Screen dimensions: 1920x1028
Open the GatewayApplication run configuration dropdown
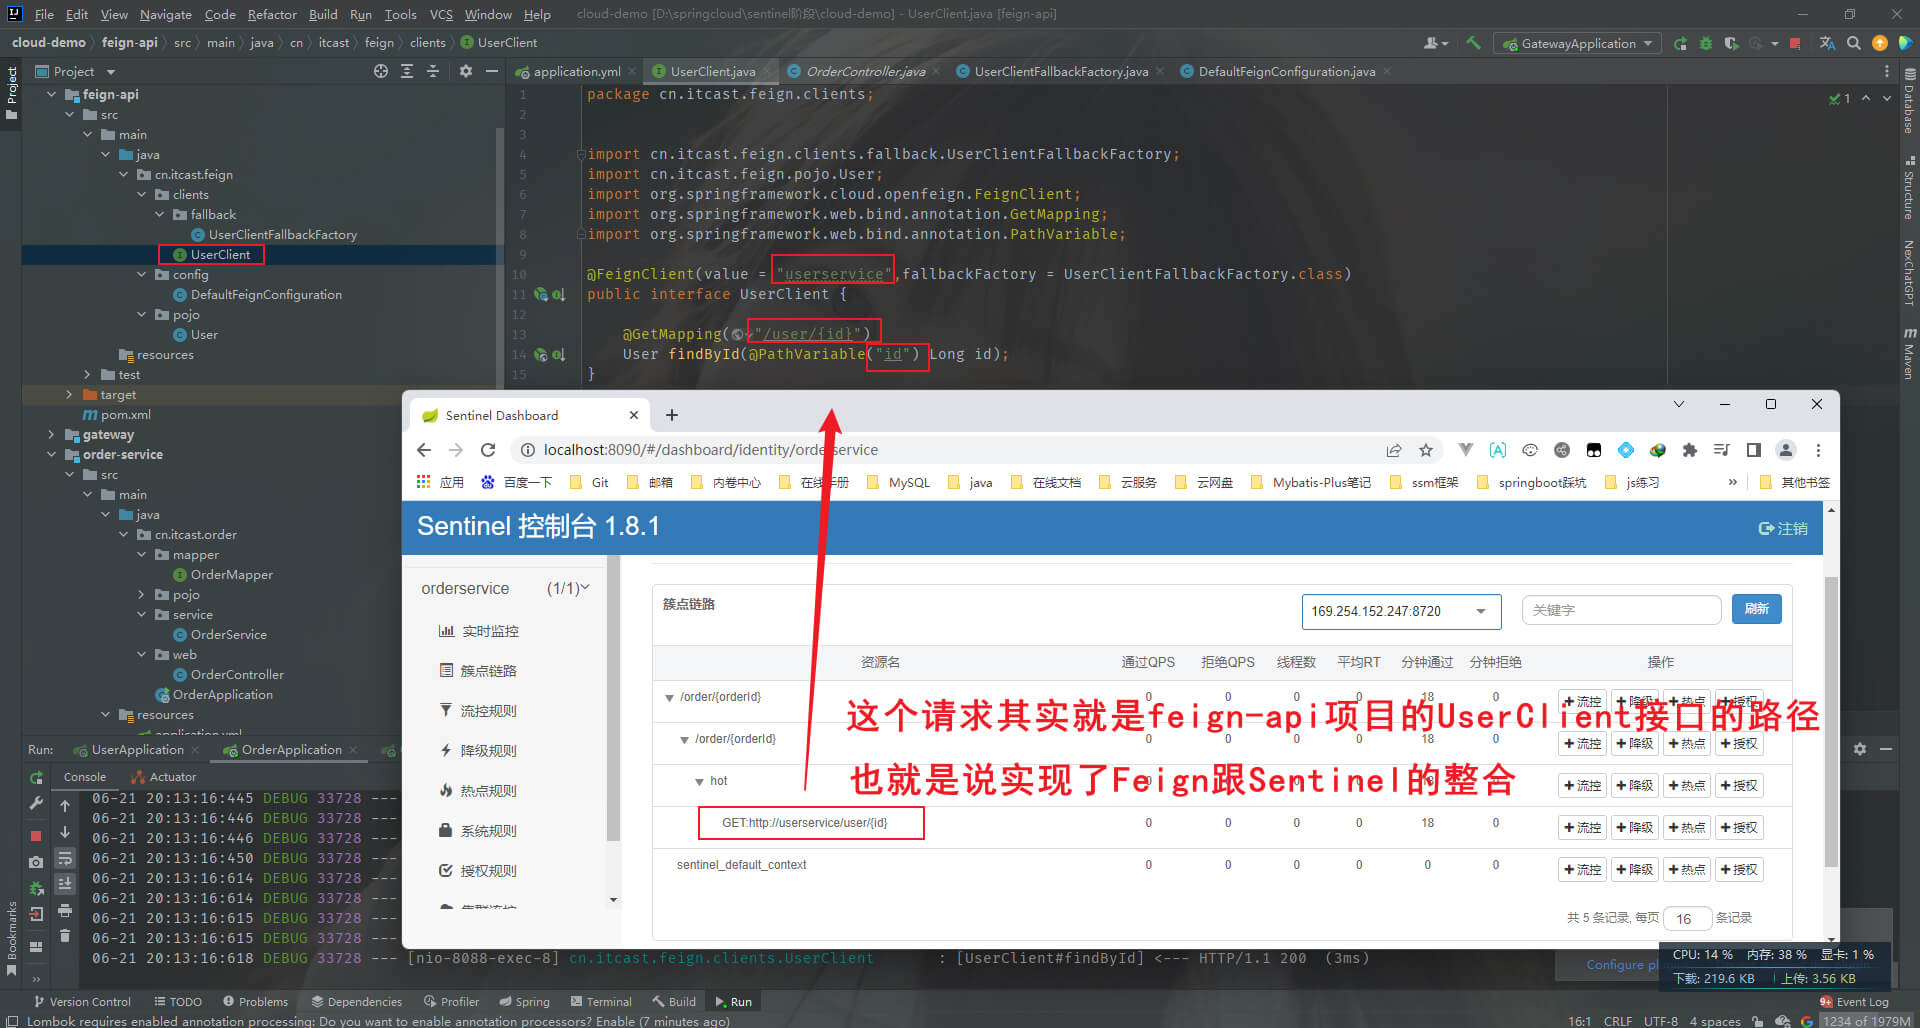[x=1577, y=43]
